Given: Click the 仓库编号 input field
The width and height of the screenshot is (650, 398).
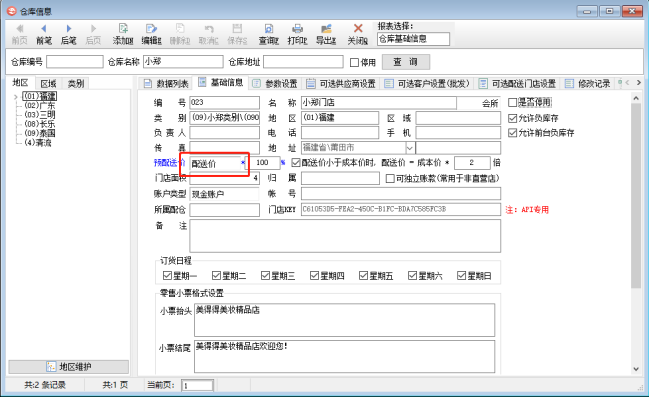Looking at the screenshot, I should point(75,62).
